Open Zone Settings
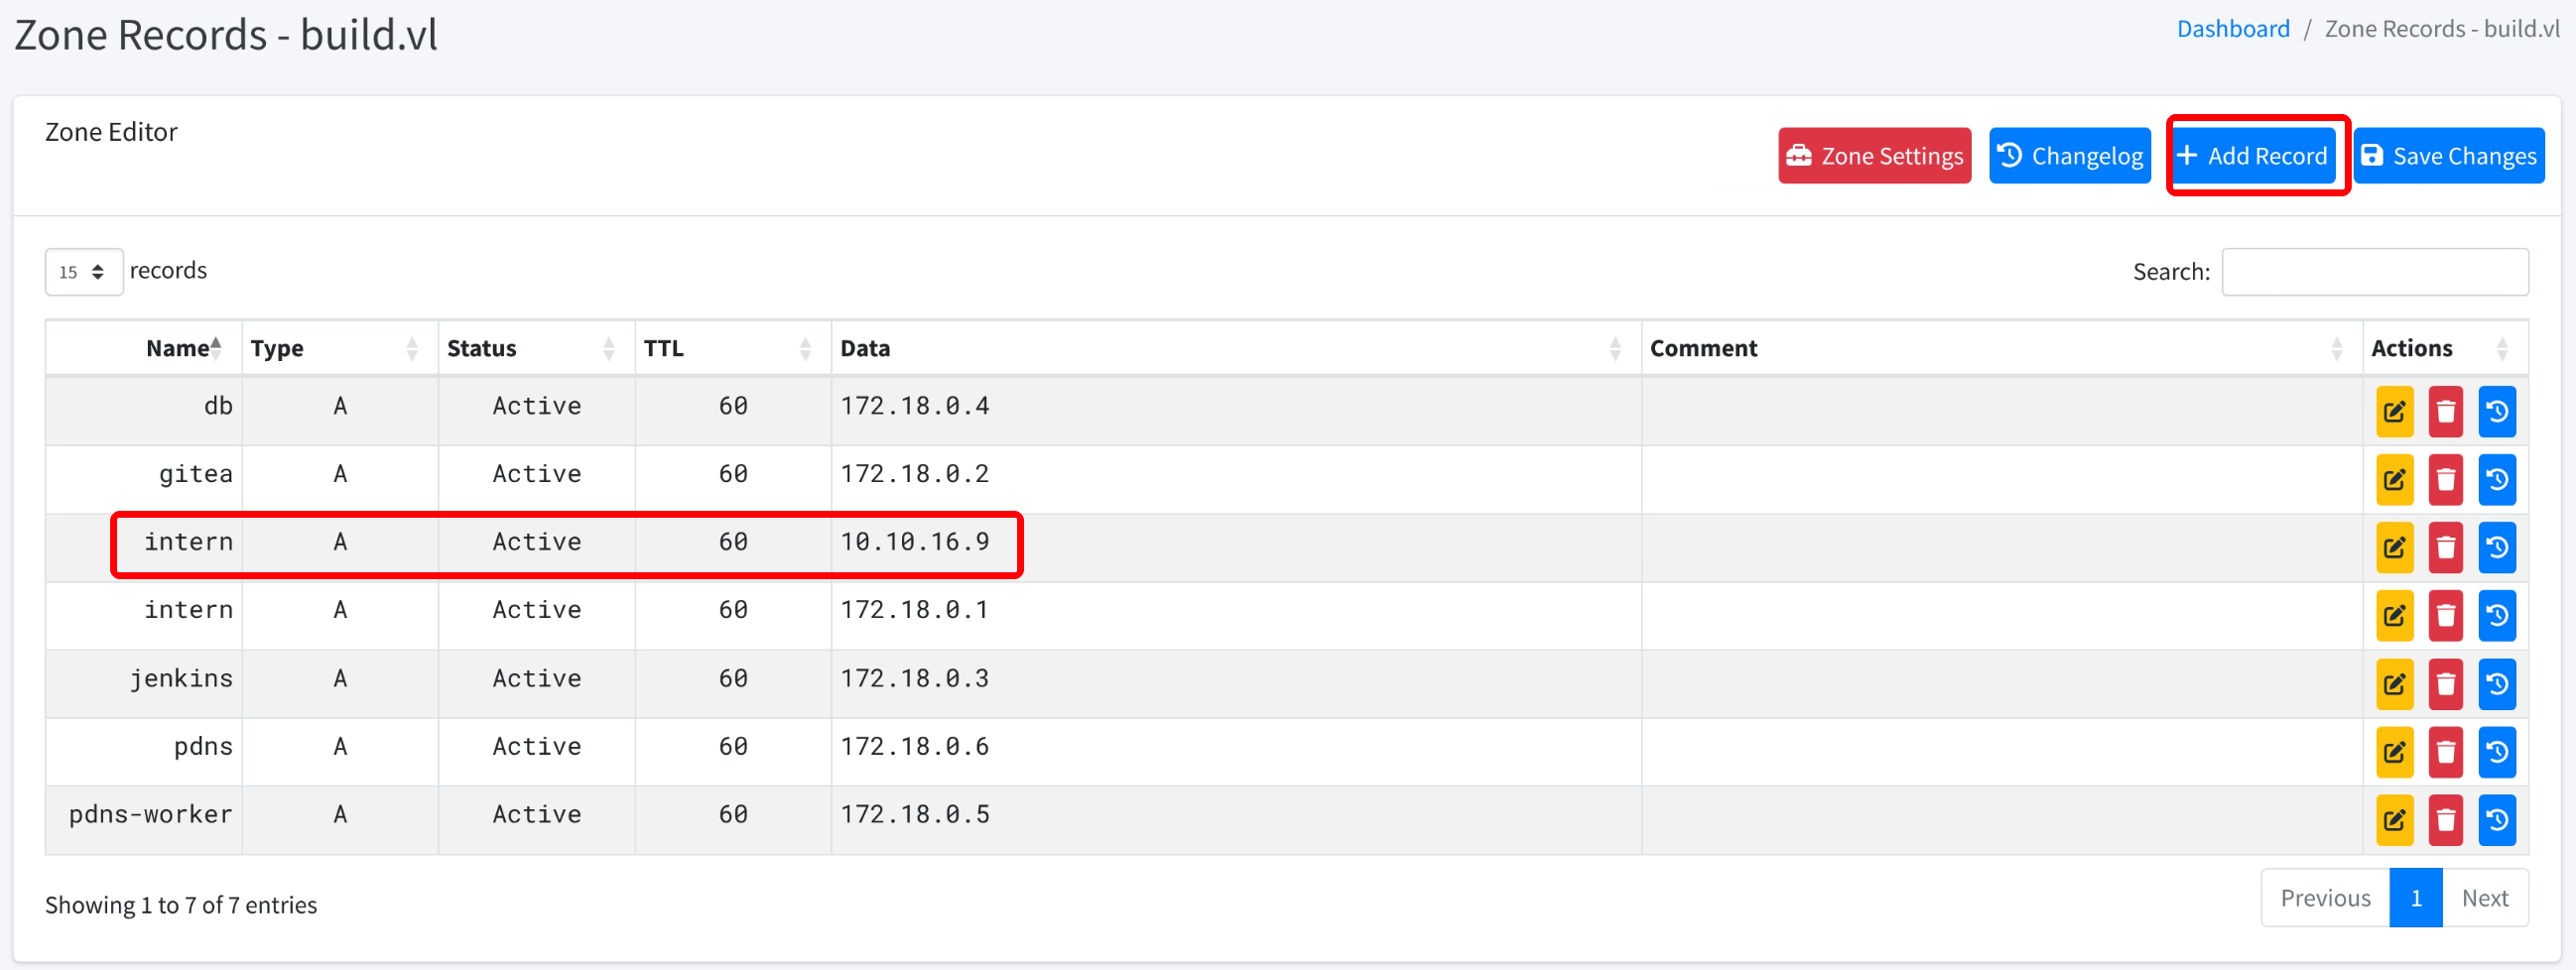Screen dimensions: 2576x970 tap(1874, 156)
